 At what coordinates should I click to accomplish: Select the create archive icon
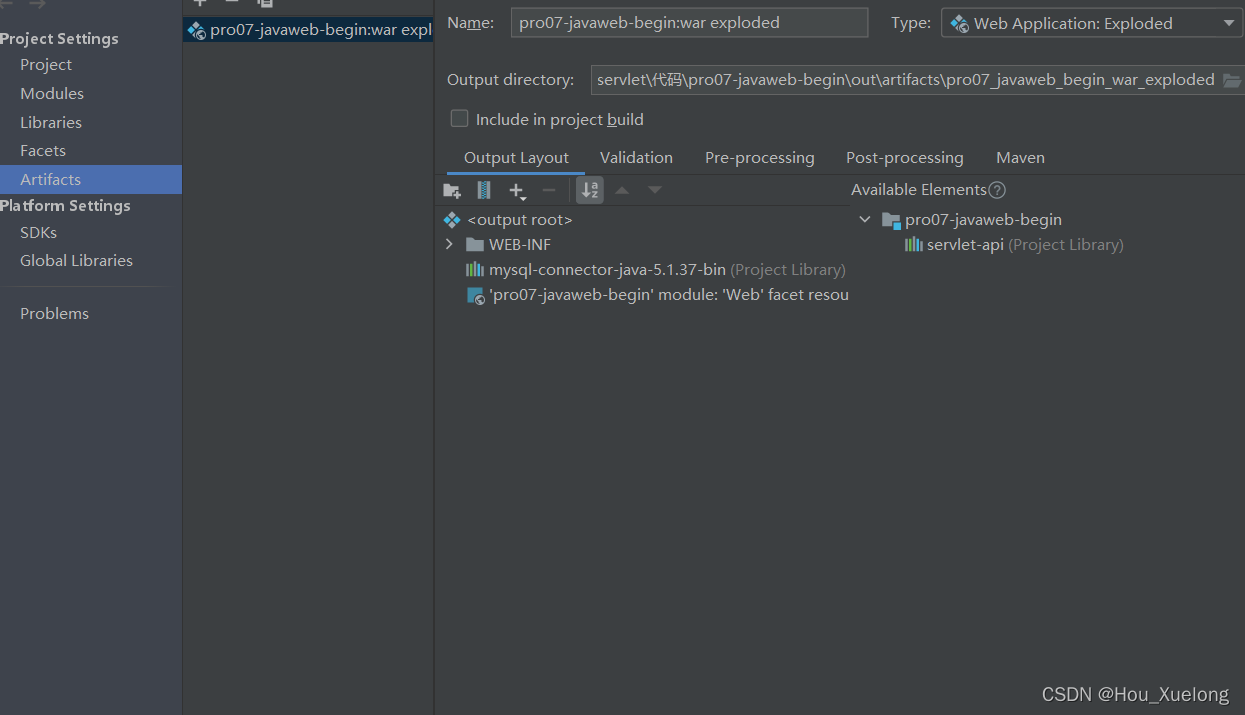tap(484, 190)
